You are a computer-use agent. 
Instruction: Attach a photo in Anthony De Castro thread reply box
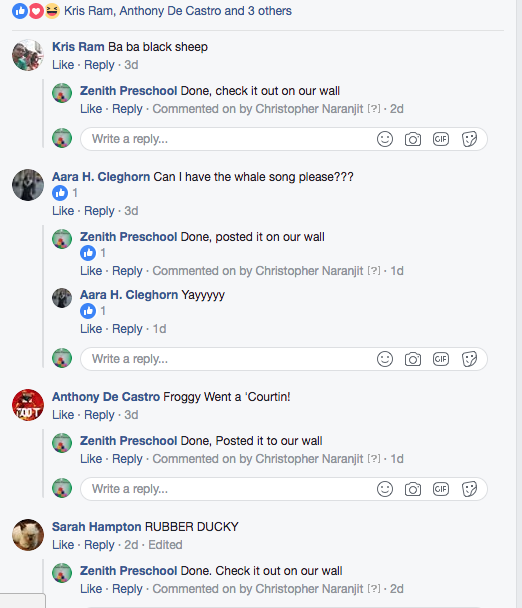coord(413,489)
